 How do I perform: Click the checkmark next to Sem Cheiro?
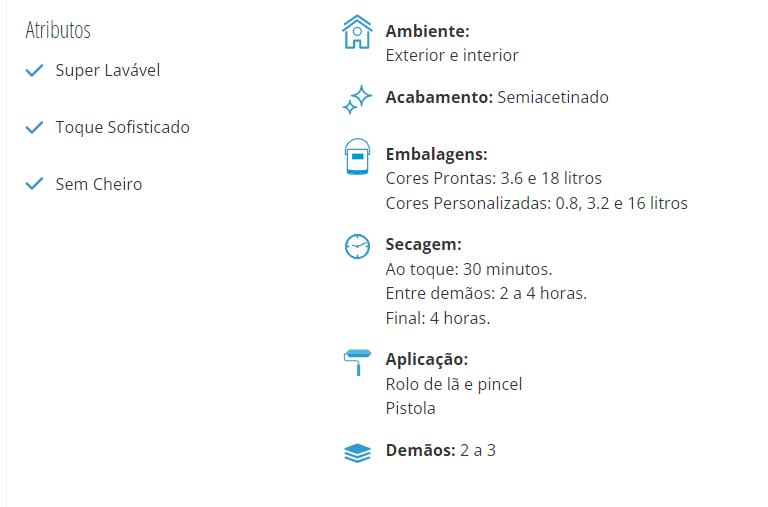pyautogui.click(x=34, y=184)
